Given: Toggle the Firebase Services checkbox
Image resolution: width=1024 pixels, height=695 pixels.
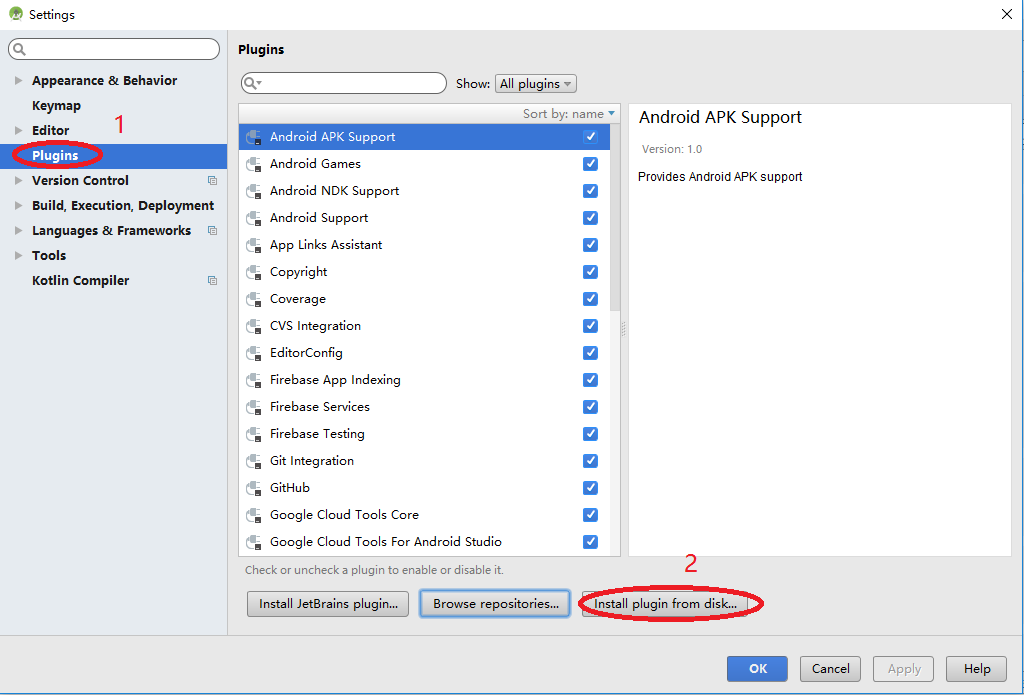Looking at the screenshot, I should (590, 407).
